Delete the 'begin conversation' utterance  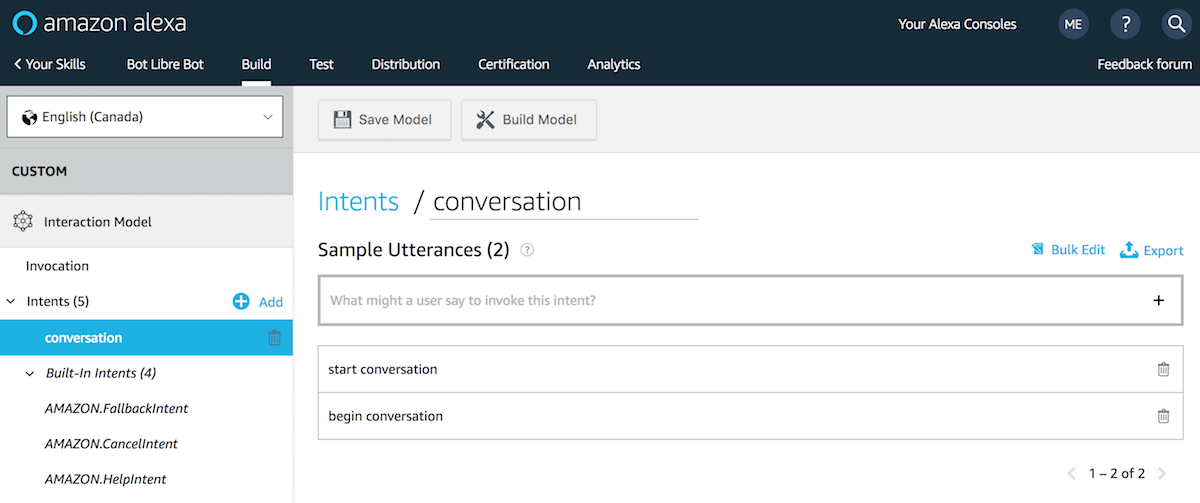(1163, 416)
